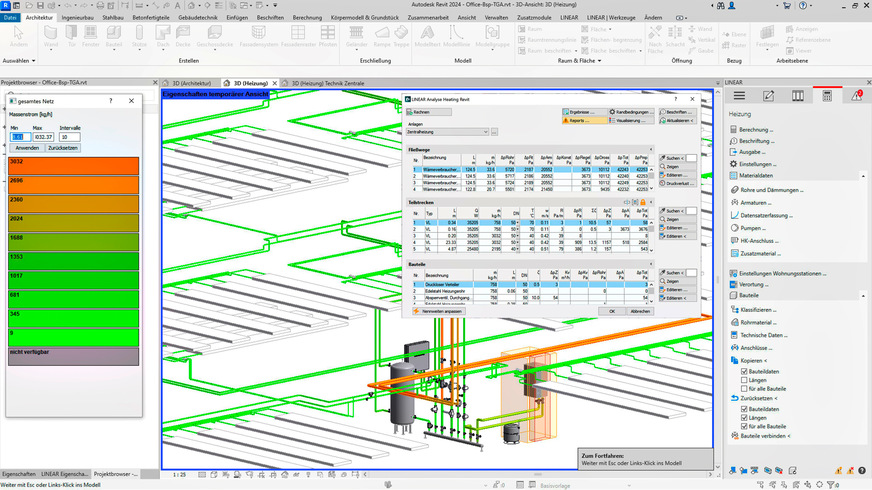Open Klassifizieren in Bauteile section

[754, 310]
